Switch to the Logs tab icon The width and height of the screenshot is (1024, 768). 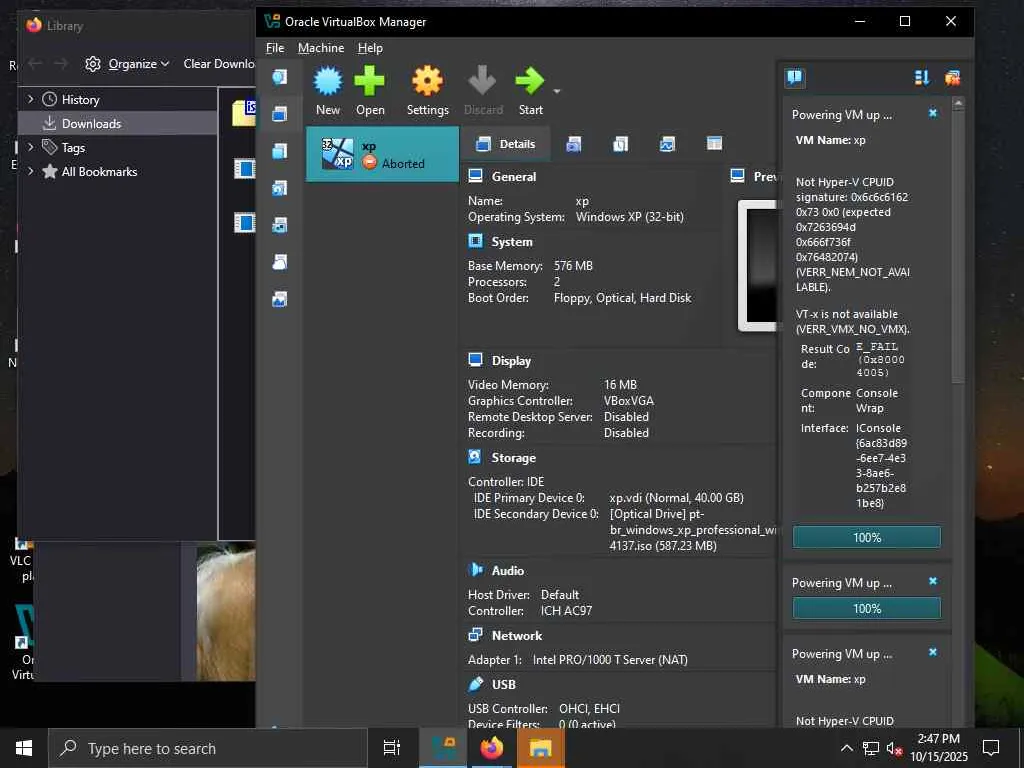(x=620, y=144)
